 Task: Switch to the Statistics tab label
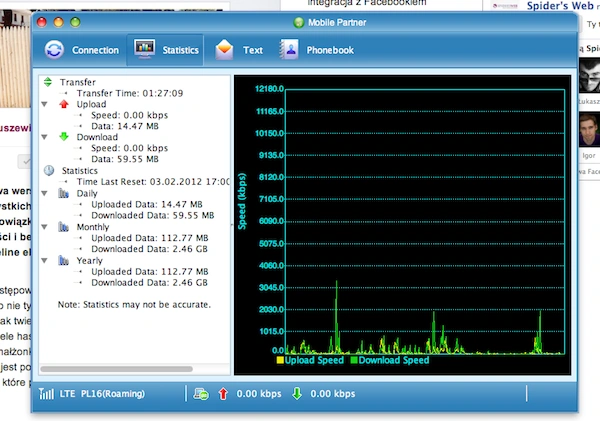click(x=181, y=50)
